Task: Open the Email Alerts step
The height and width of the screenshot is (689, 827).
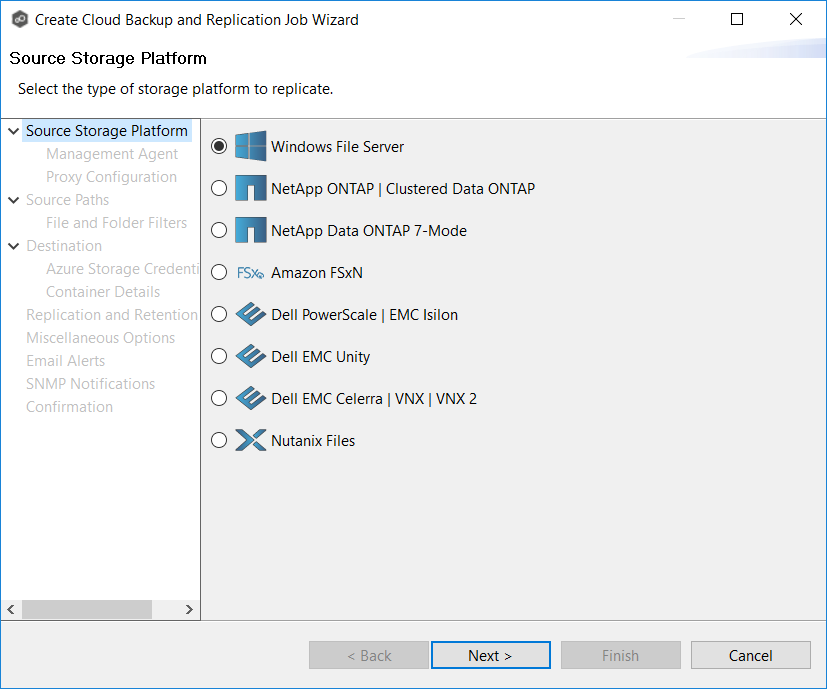Action: tap(65, 360)
